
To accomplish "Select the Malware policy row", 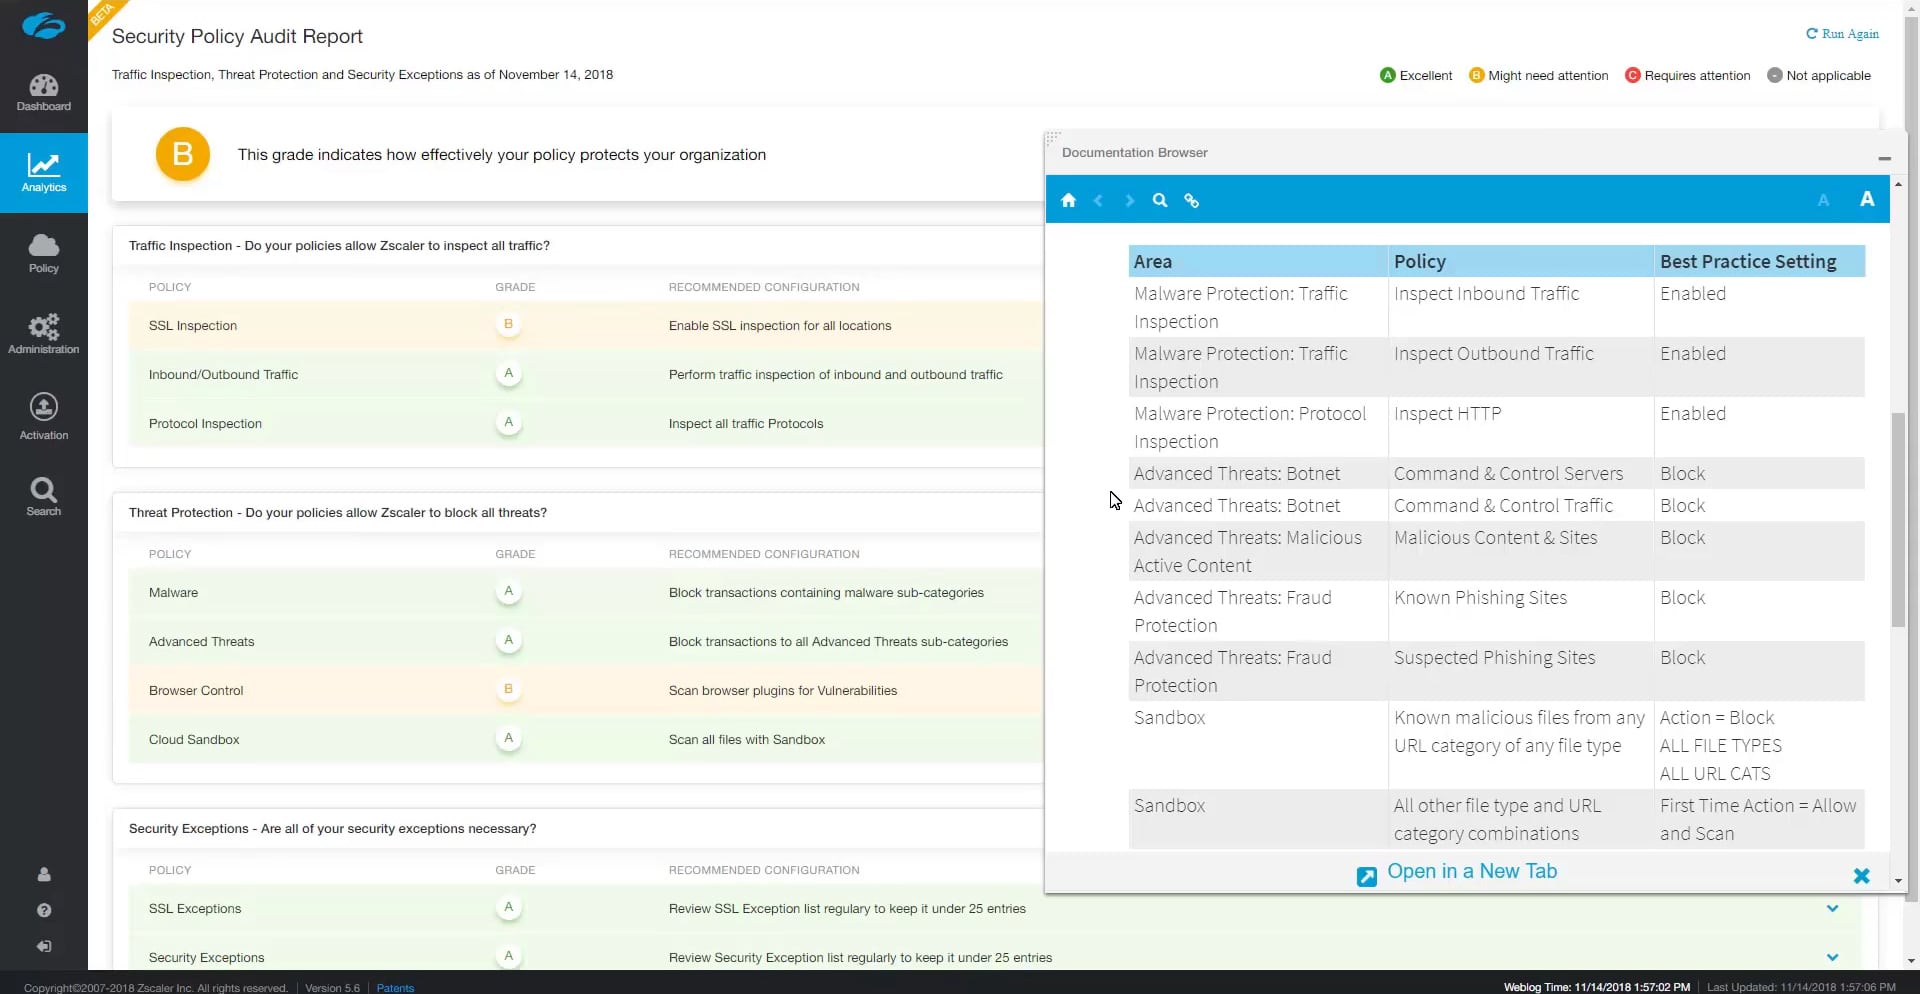I will click(x=586, y=593).
